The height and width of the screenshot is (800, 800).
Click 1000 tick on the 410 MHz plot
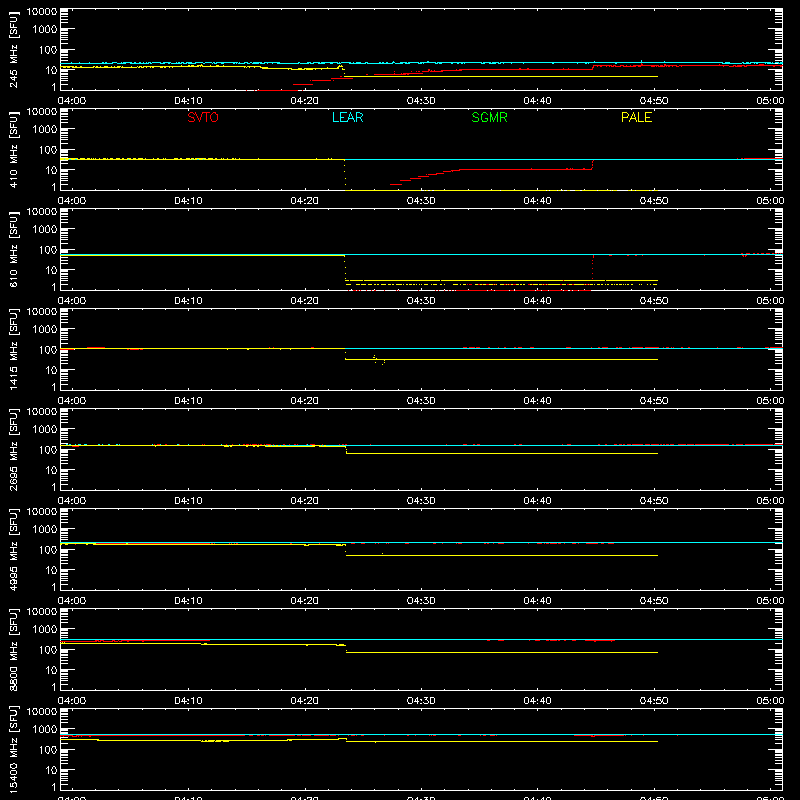45,129
